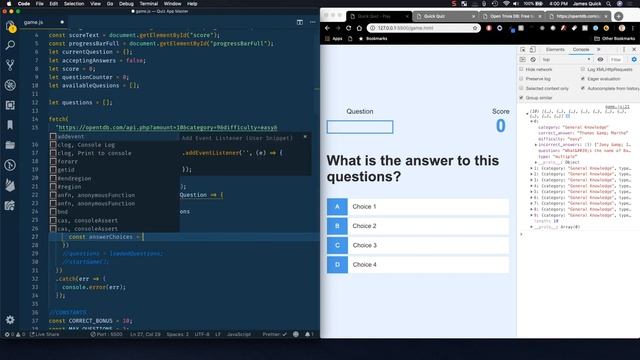Image resolution: width=640 pixels, height=360 pixels.
Task: Open the Debug menu in menu bar
Action: pos(126,4)
